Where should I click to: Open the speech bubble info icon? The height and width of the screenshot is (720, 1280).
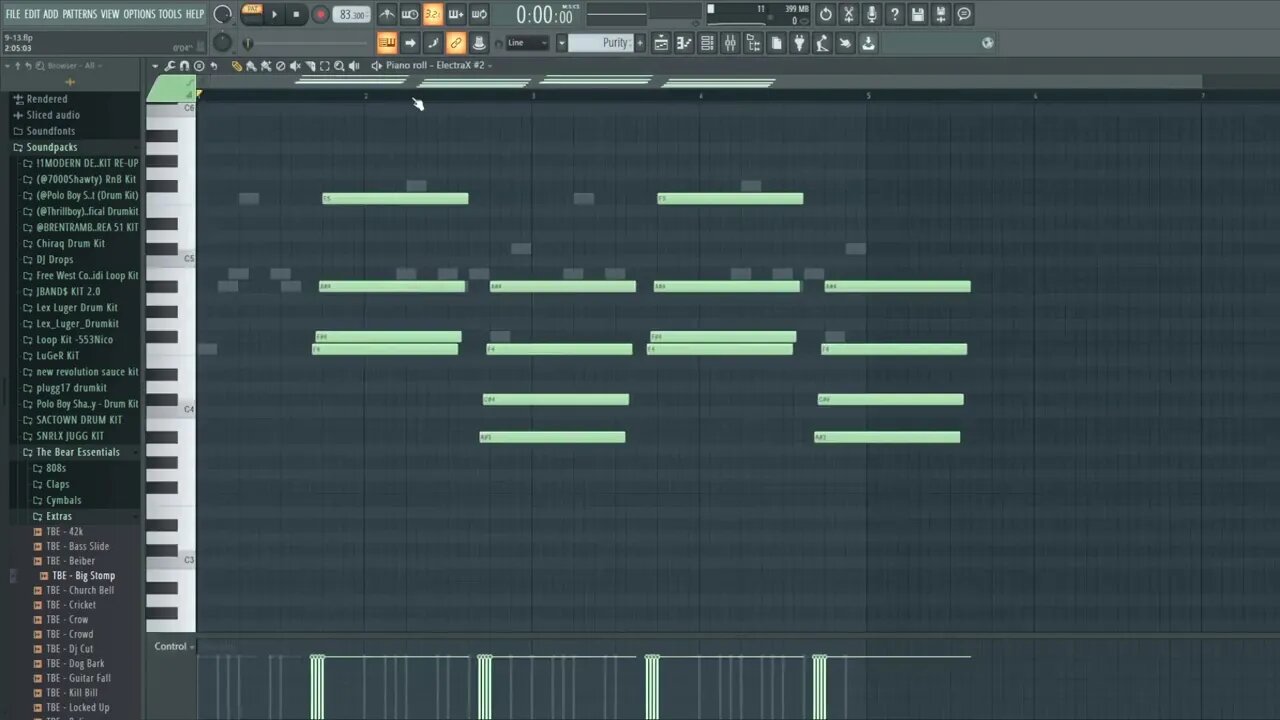[964, 14]
